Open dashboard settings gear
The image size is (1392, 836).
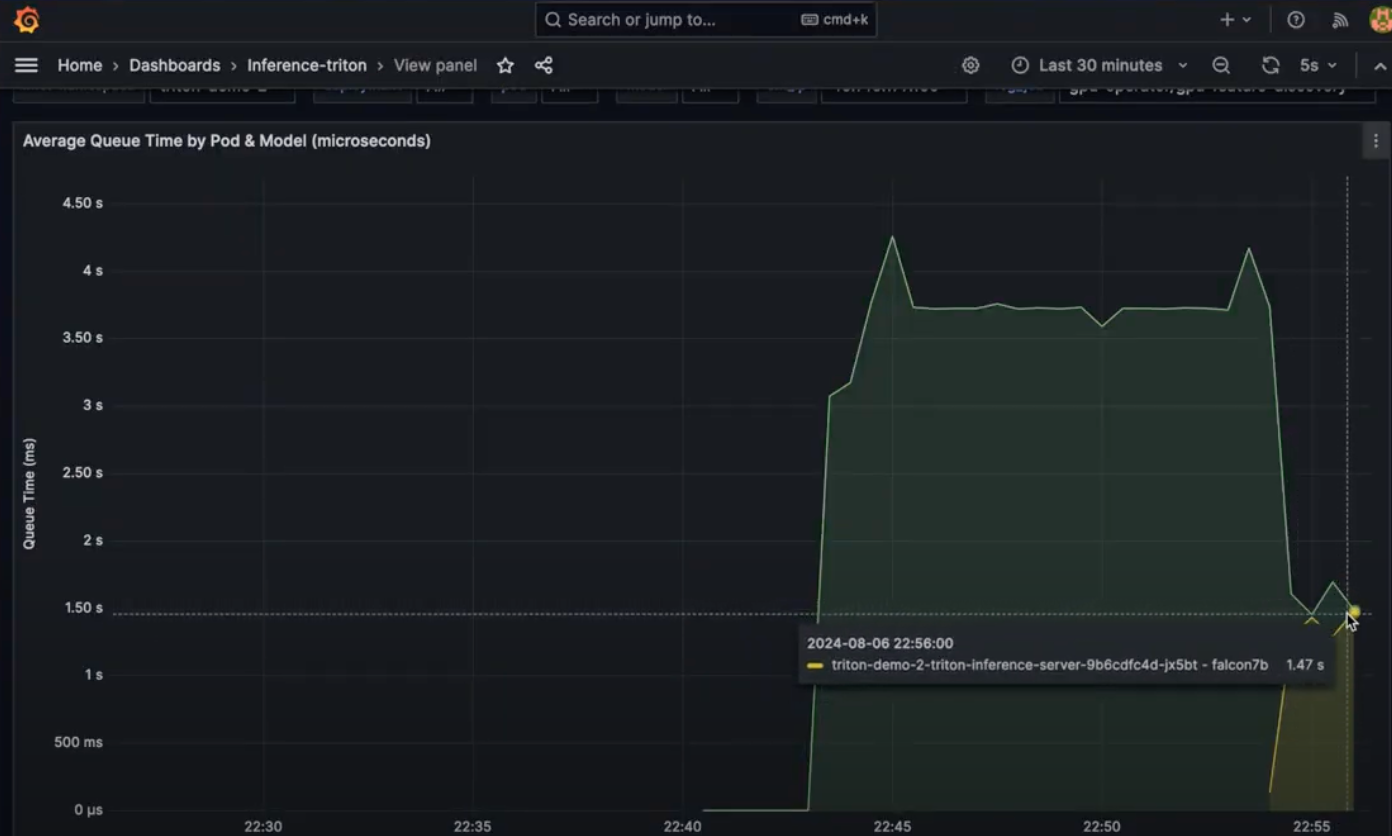point(970,65)
